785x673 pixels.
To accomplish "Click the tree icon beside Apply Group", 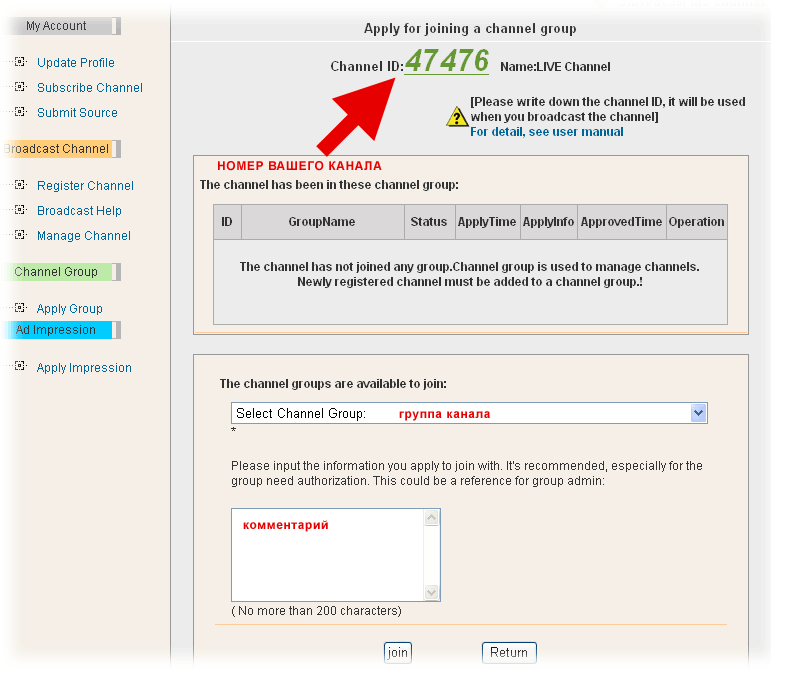I will coord(20,308).
